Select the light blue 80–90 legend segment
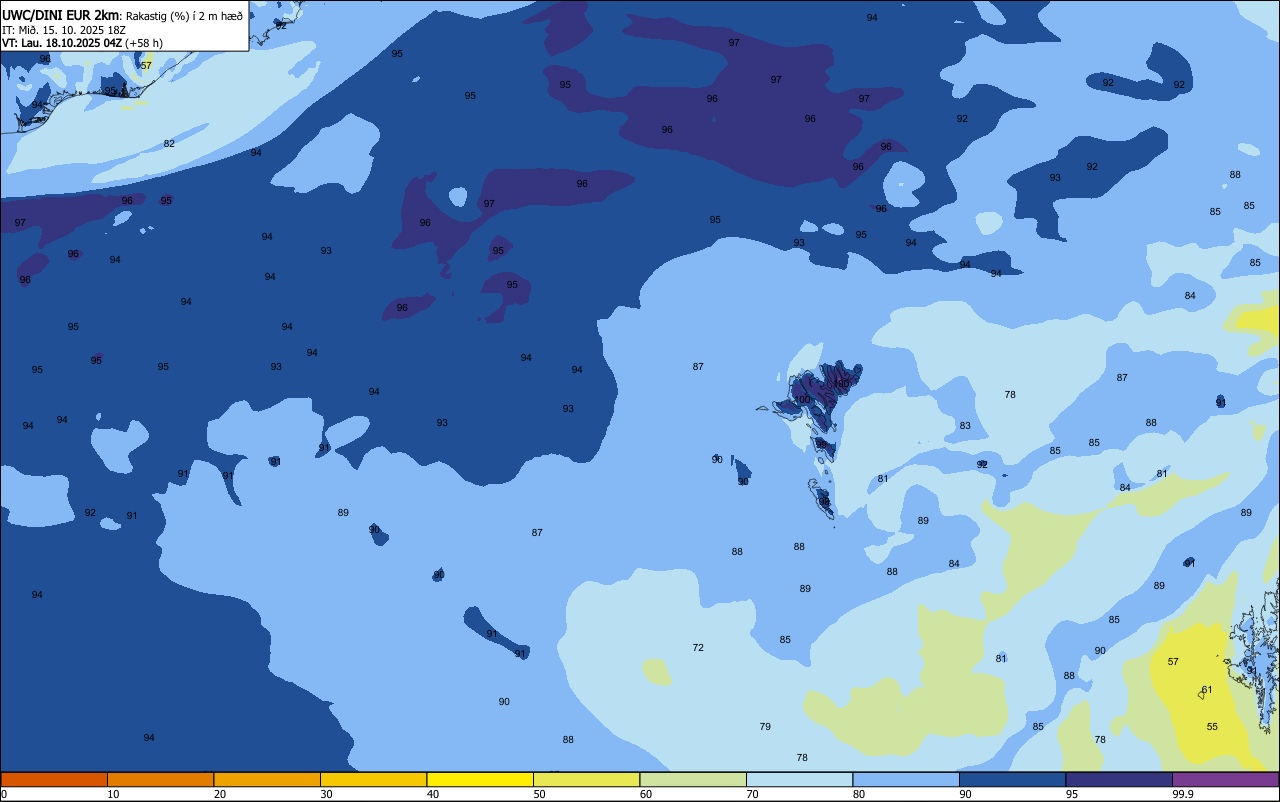 click(906, 779)
